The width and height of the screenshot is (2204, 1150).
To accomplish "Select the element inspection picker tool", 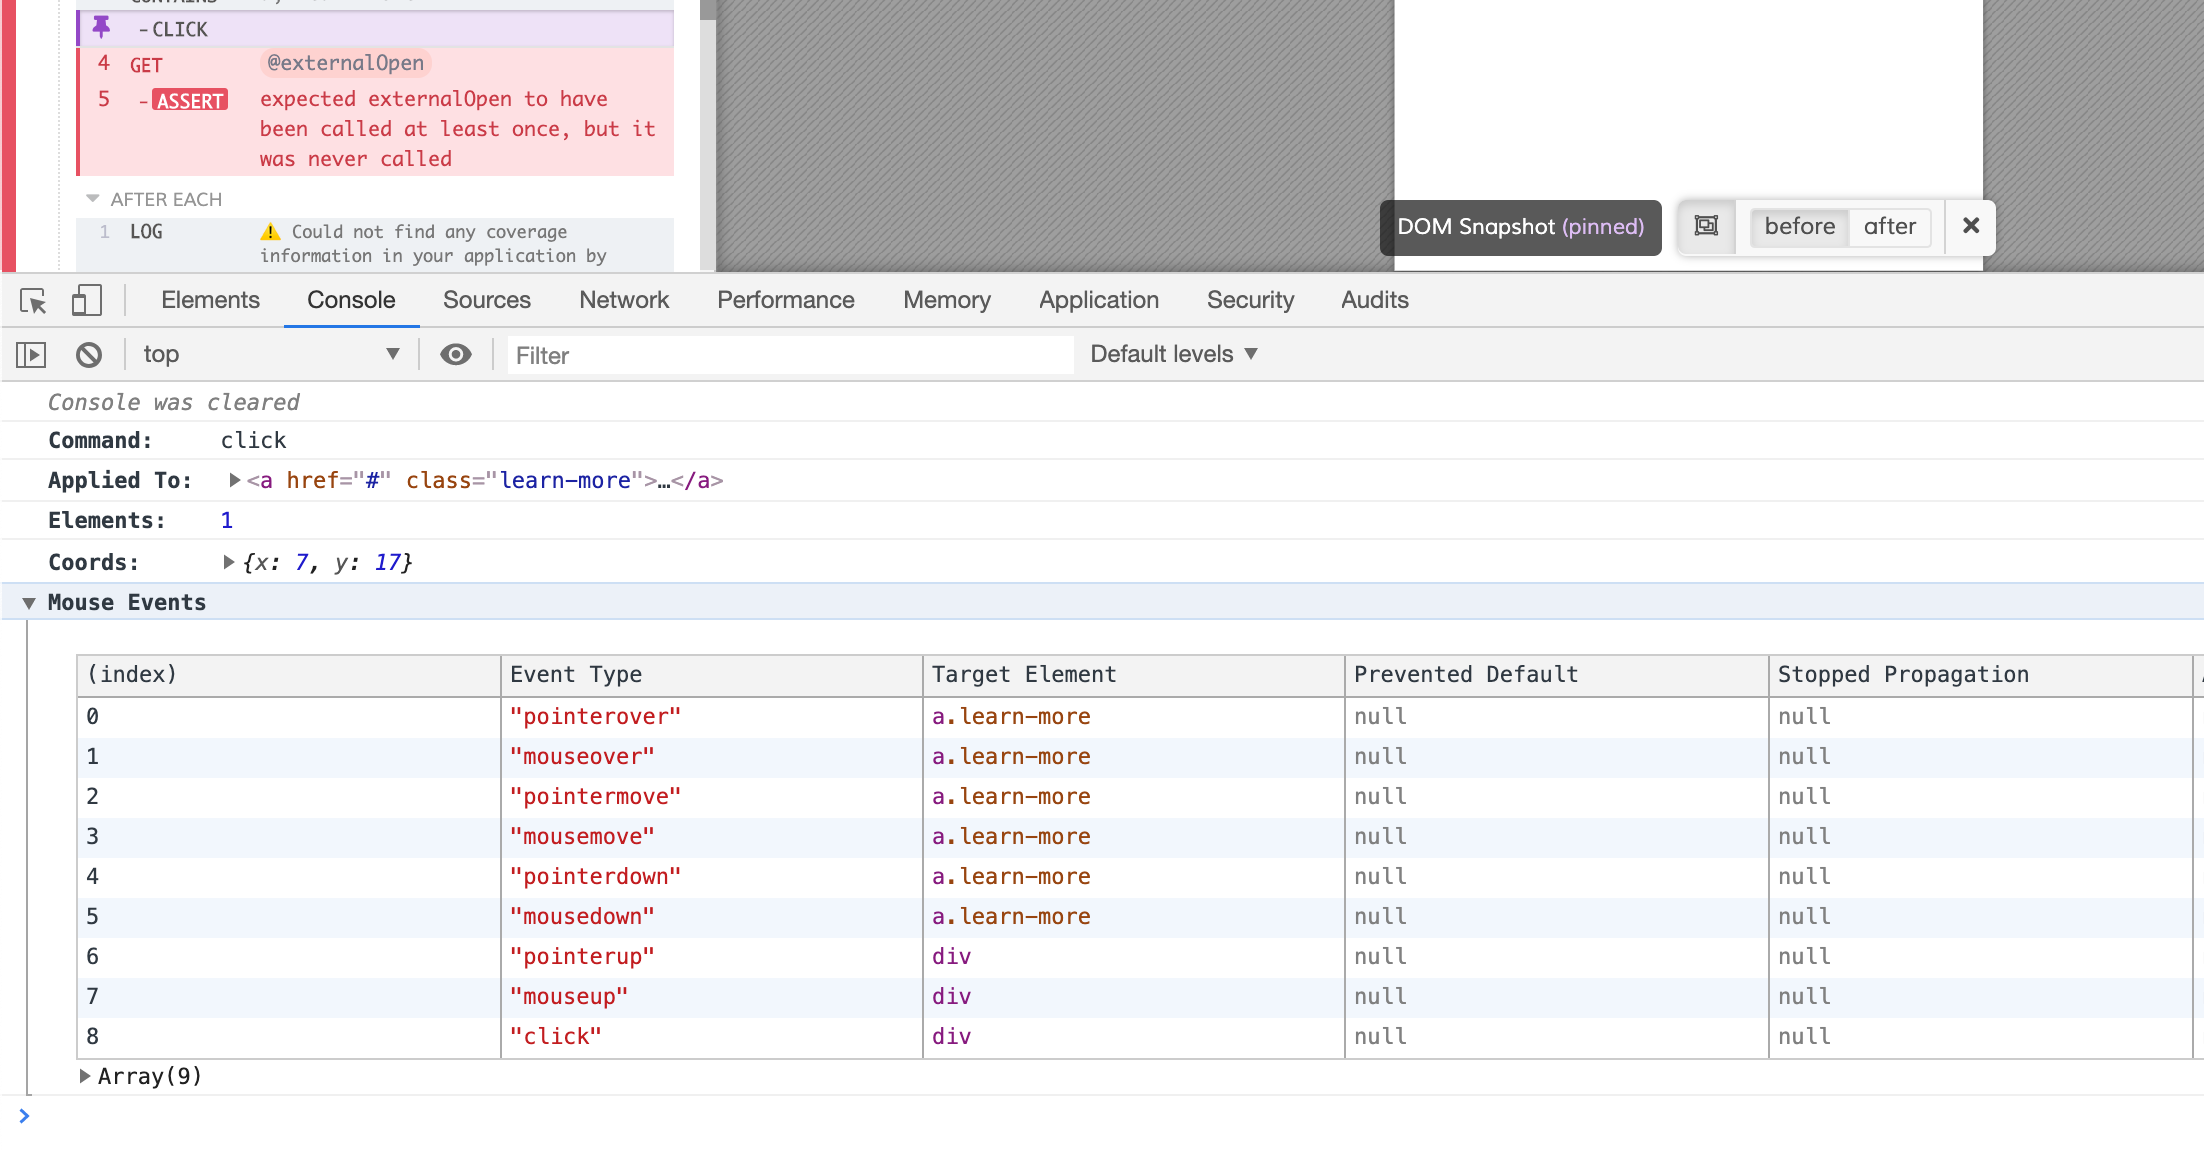I will pyautogui.click(x=34, y=300).
